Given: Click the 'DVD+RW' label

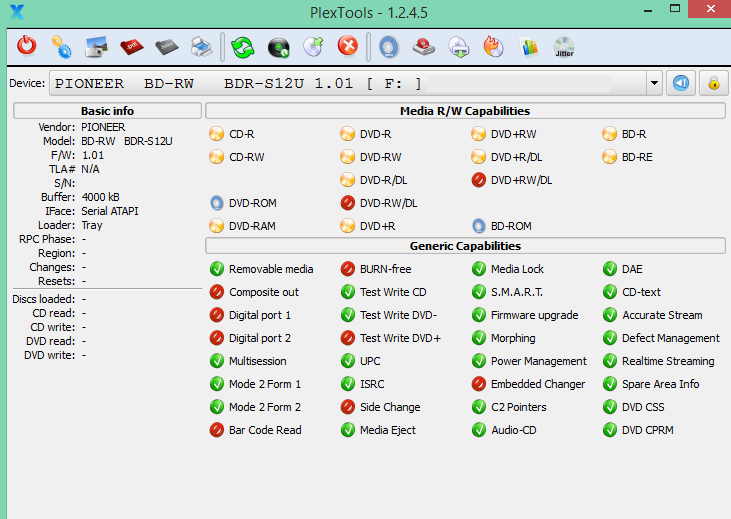Looking at the screenshot, I should click(514, 134).
